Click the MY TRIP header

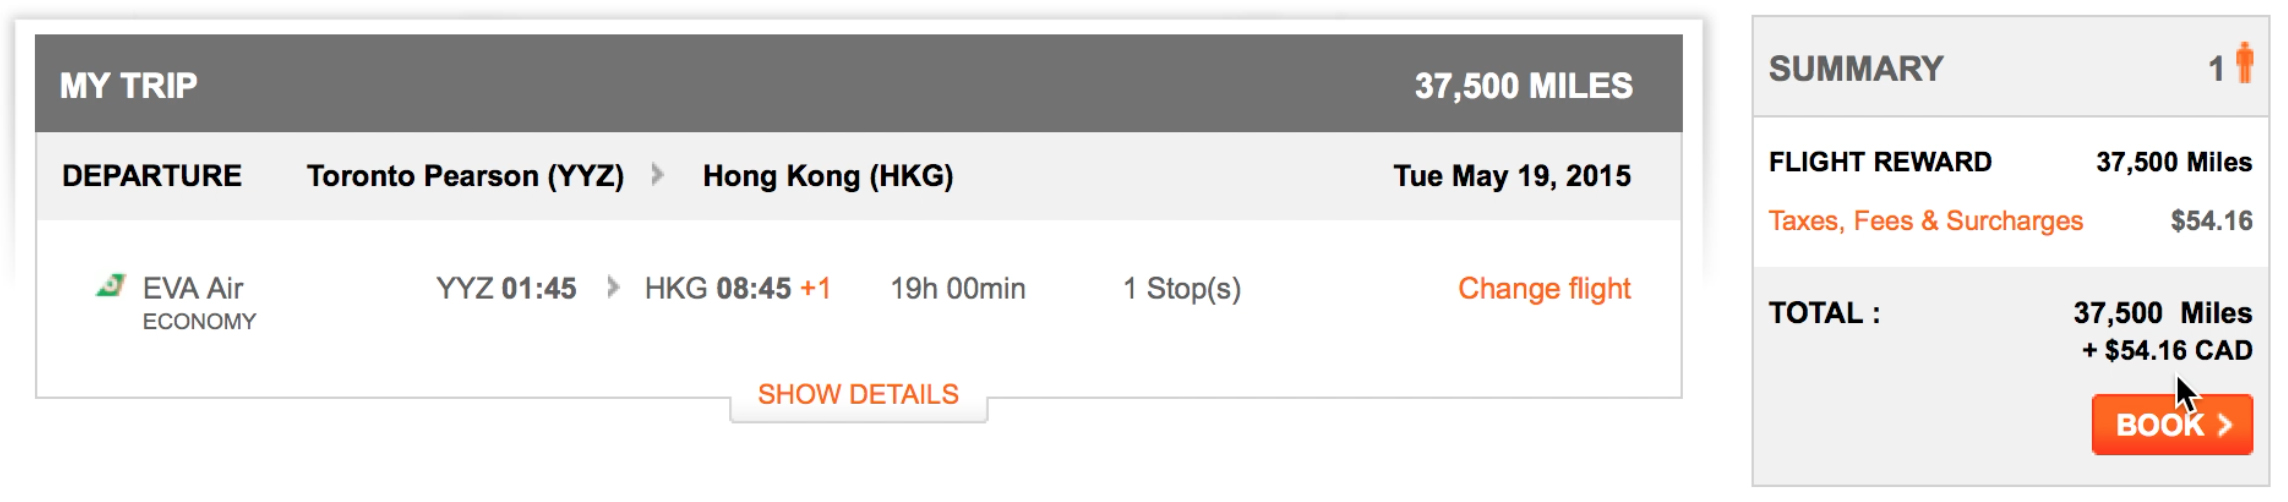pyautogui.click(x=128, y=86)
